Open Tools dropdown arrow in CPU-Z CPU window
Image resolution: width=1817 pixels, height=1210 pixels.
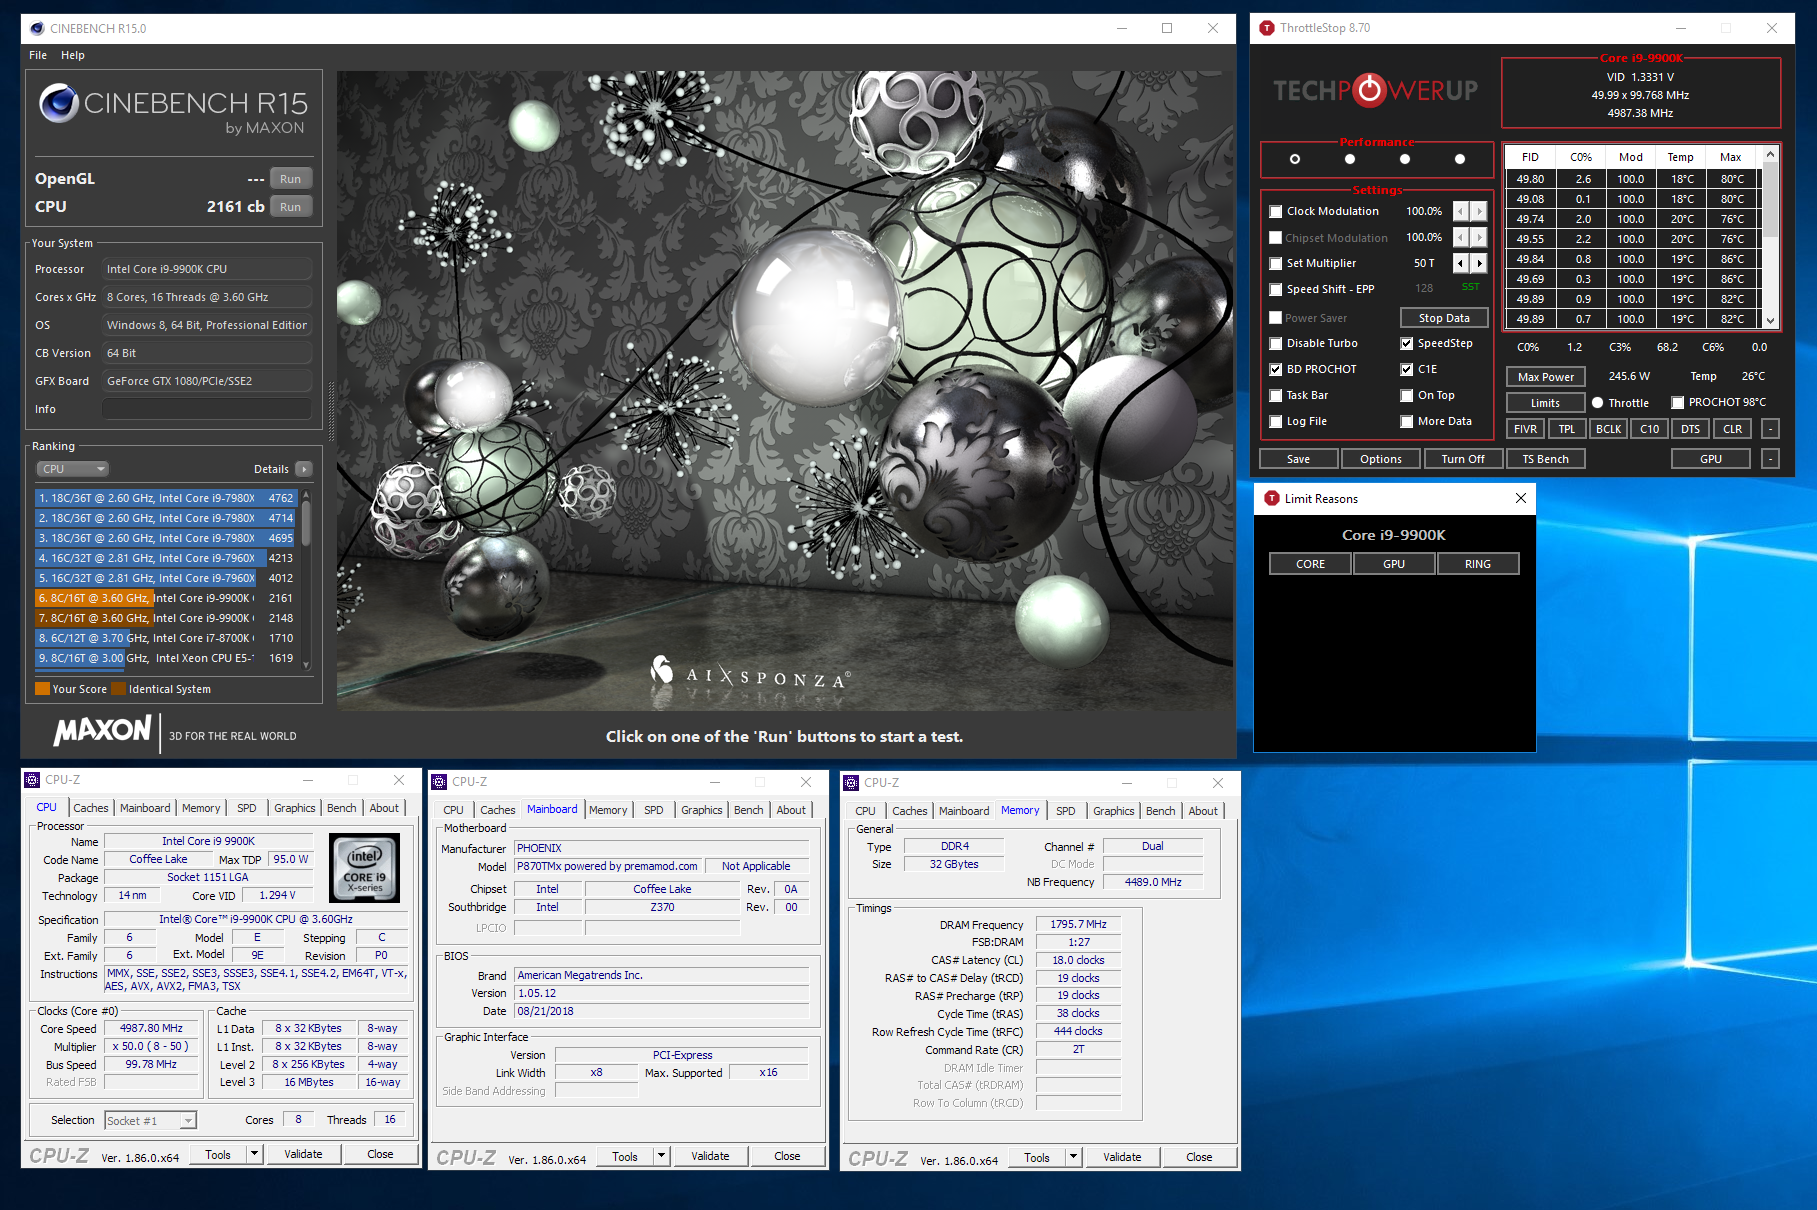255,1154
